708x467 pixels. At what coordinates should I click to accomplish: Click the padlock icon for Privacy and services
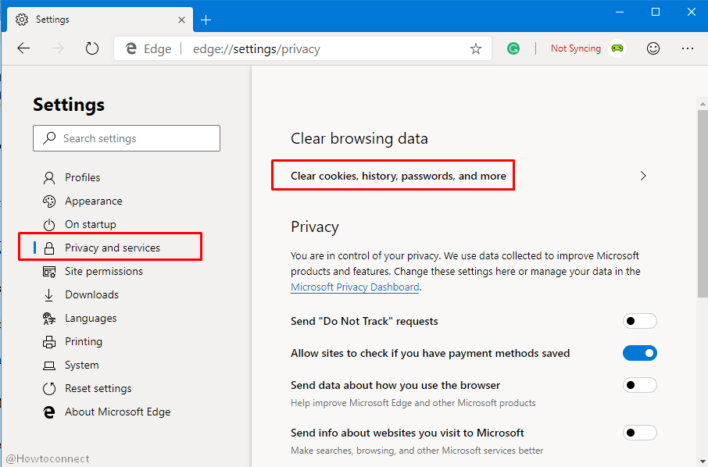click(x=49, y=248)
